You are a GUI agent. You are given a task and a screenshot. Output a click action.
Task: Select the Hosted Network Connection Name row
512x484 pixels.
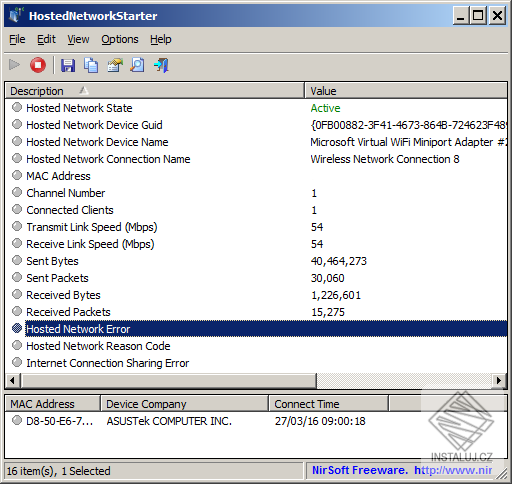[x=256, y=159]
